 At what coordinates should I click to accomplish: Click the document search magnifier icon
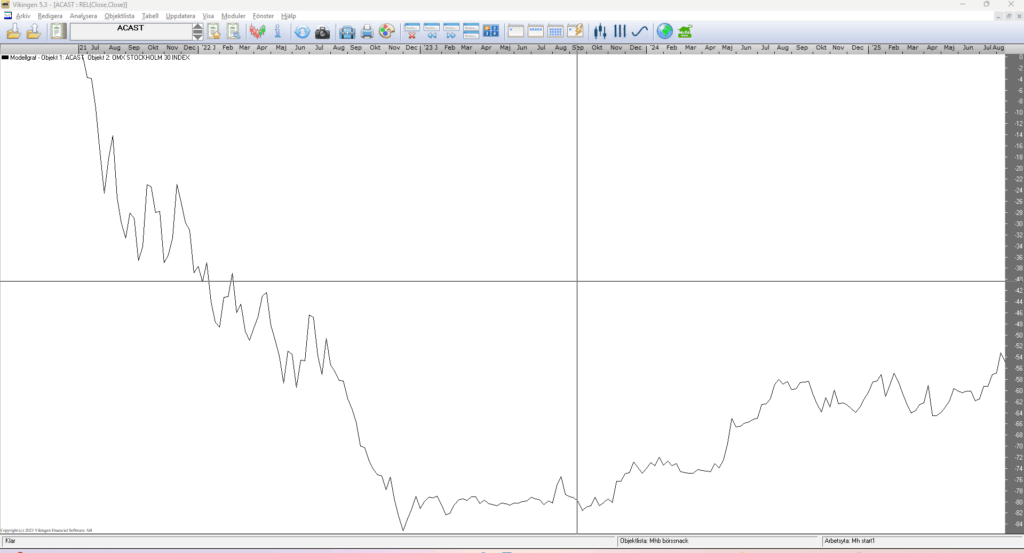tap(233, 31)
